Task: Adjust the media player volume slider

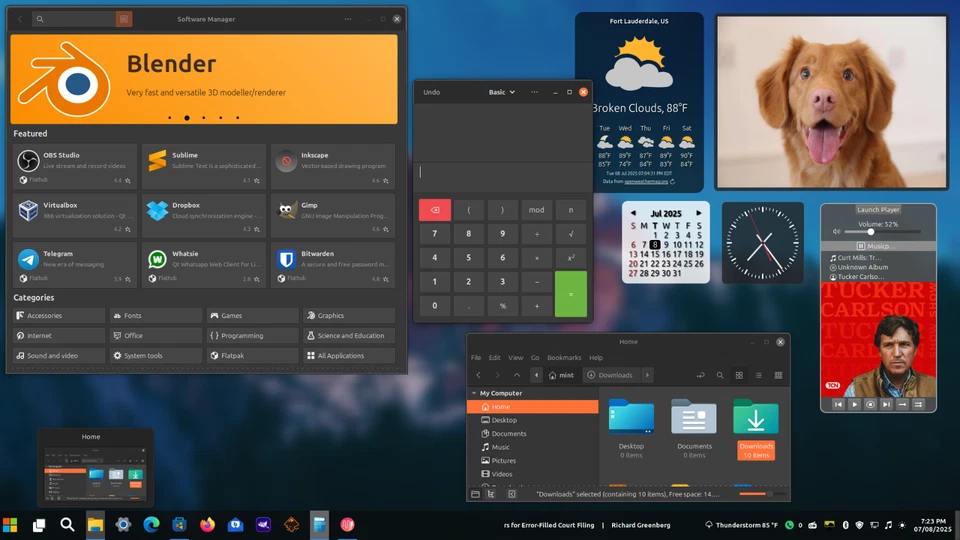Action: click(x=871, y=232)
